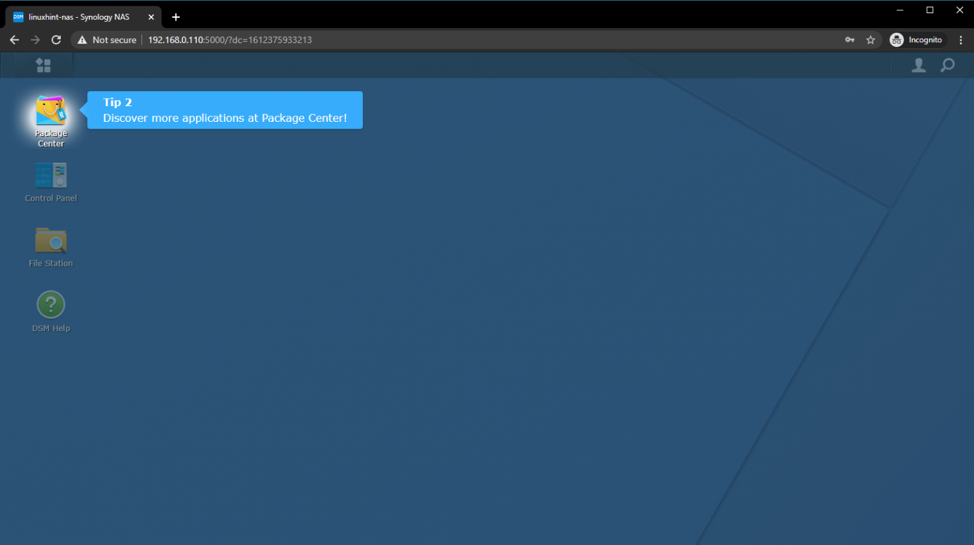Select the linuxhint-nas - Synology NAS tab
This screenshot has height=545, width=974.
coord(84,17)
